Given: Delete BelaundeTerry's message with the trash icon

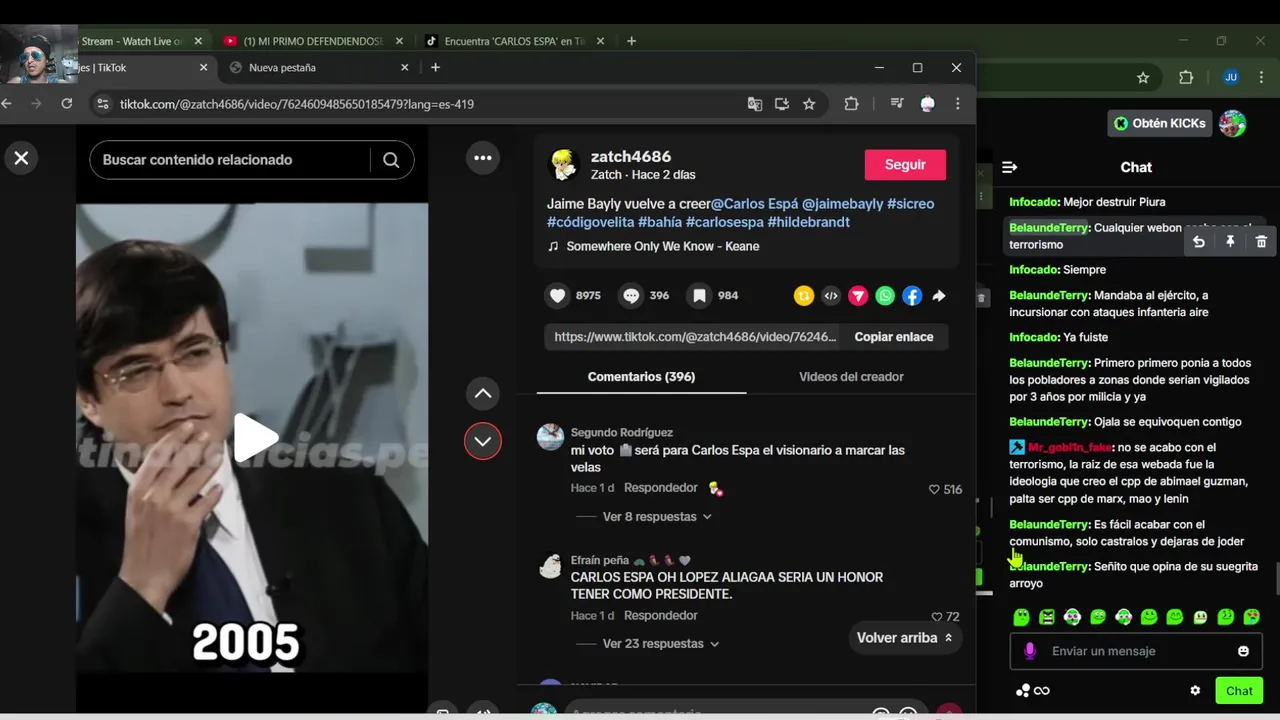Looking at the screenshot, I should pos(1261,242).
